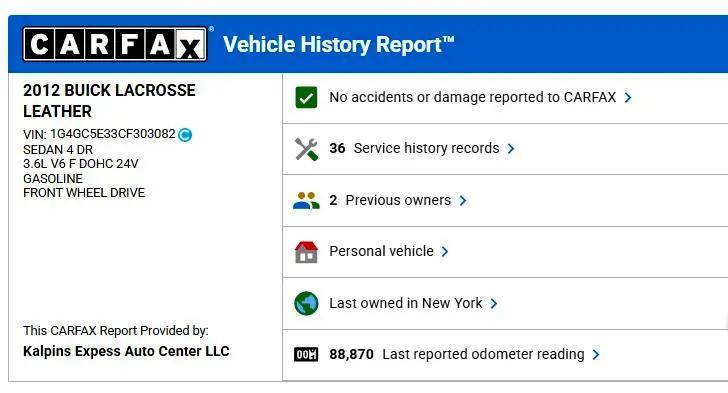Open 2 Previous owners details

click(390, 200)
